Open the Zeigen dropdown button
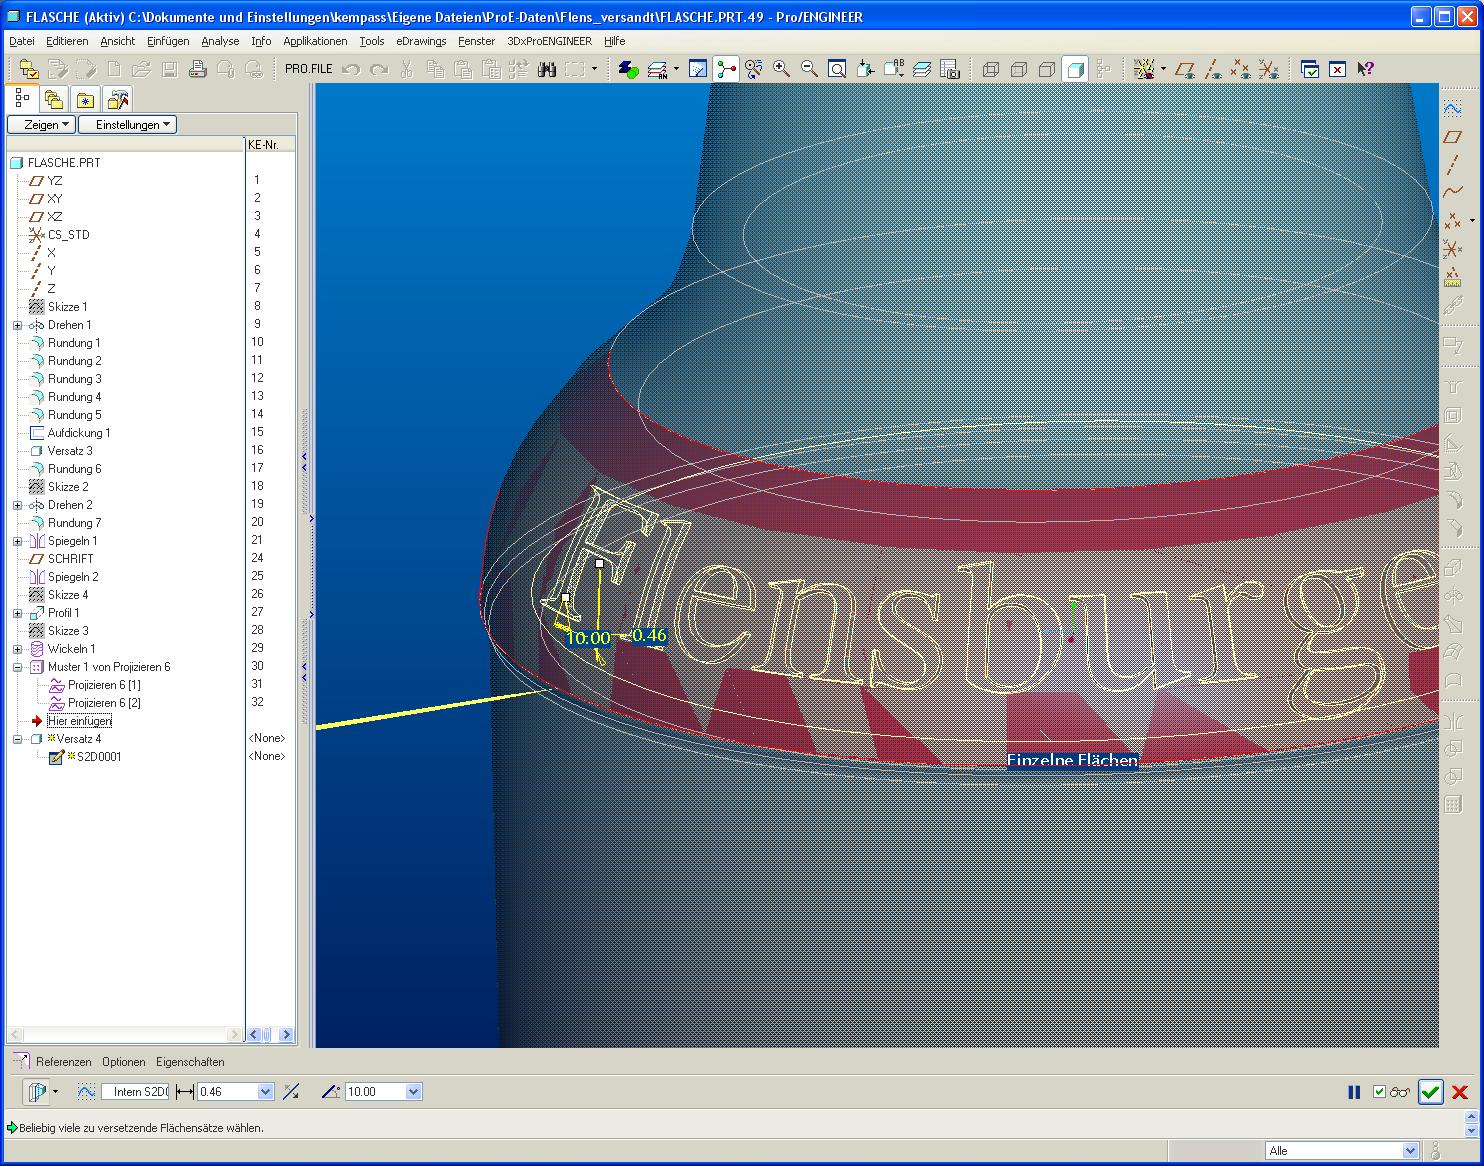Image resolution: width=1484 pixels, height=1166 pixels. click(42, 125)
